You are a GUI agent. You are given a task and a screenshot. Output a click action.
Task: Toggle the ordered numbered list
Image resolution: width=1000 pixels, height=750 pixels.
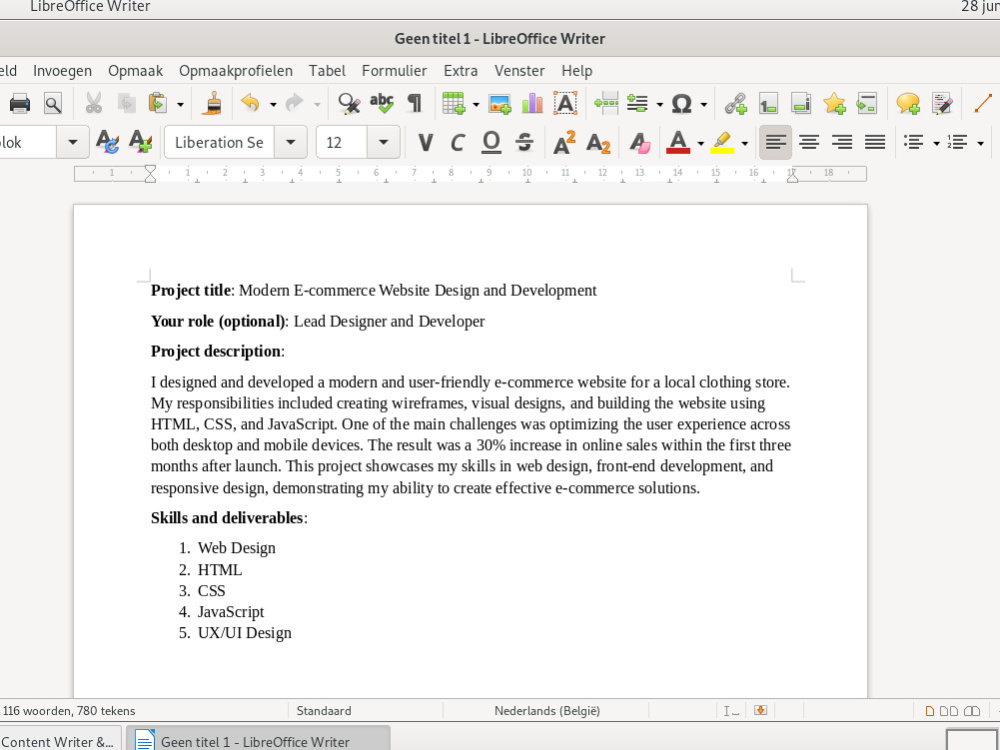tap(958, 142)
